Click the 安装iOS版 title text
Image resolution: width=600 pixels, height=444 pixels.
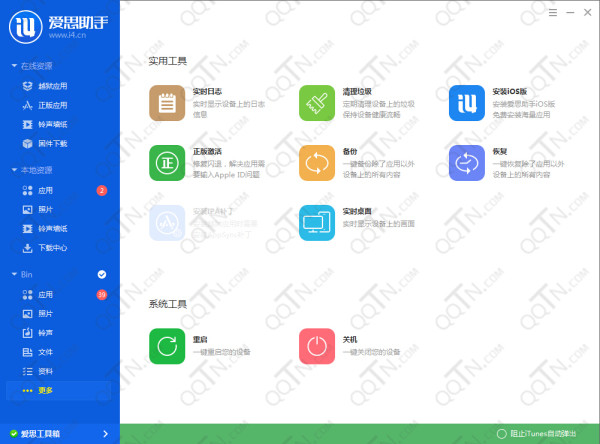click(510, 91)
